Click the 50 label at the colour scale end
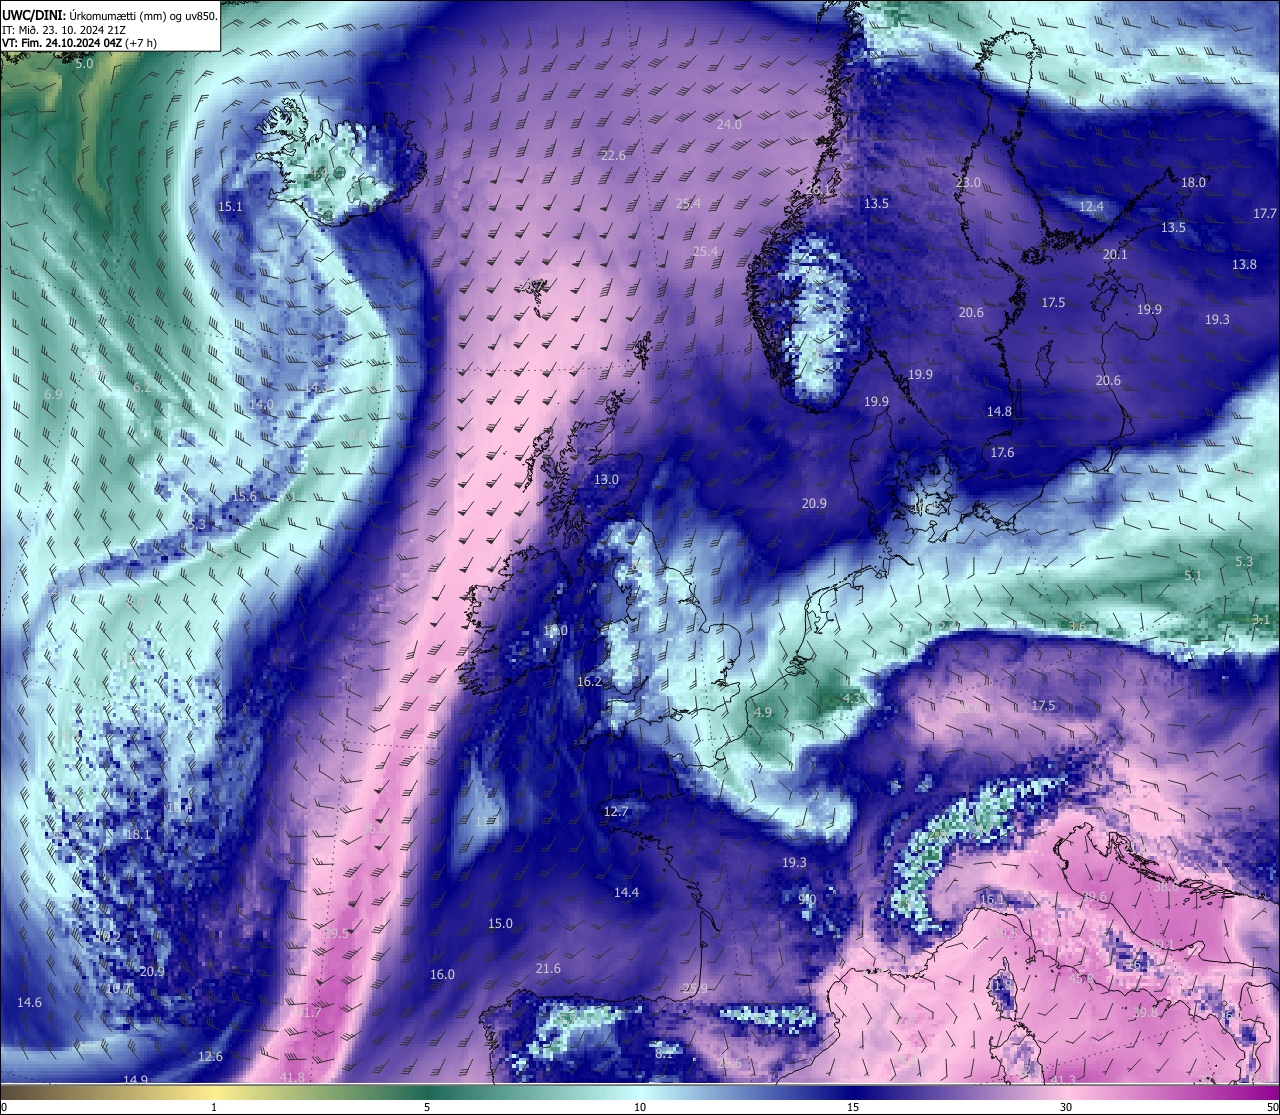Image resolution: width=1280 pixels, height=1115 pixels. (x=1271, y=1107)
